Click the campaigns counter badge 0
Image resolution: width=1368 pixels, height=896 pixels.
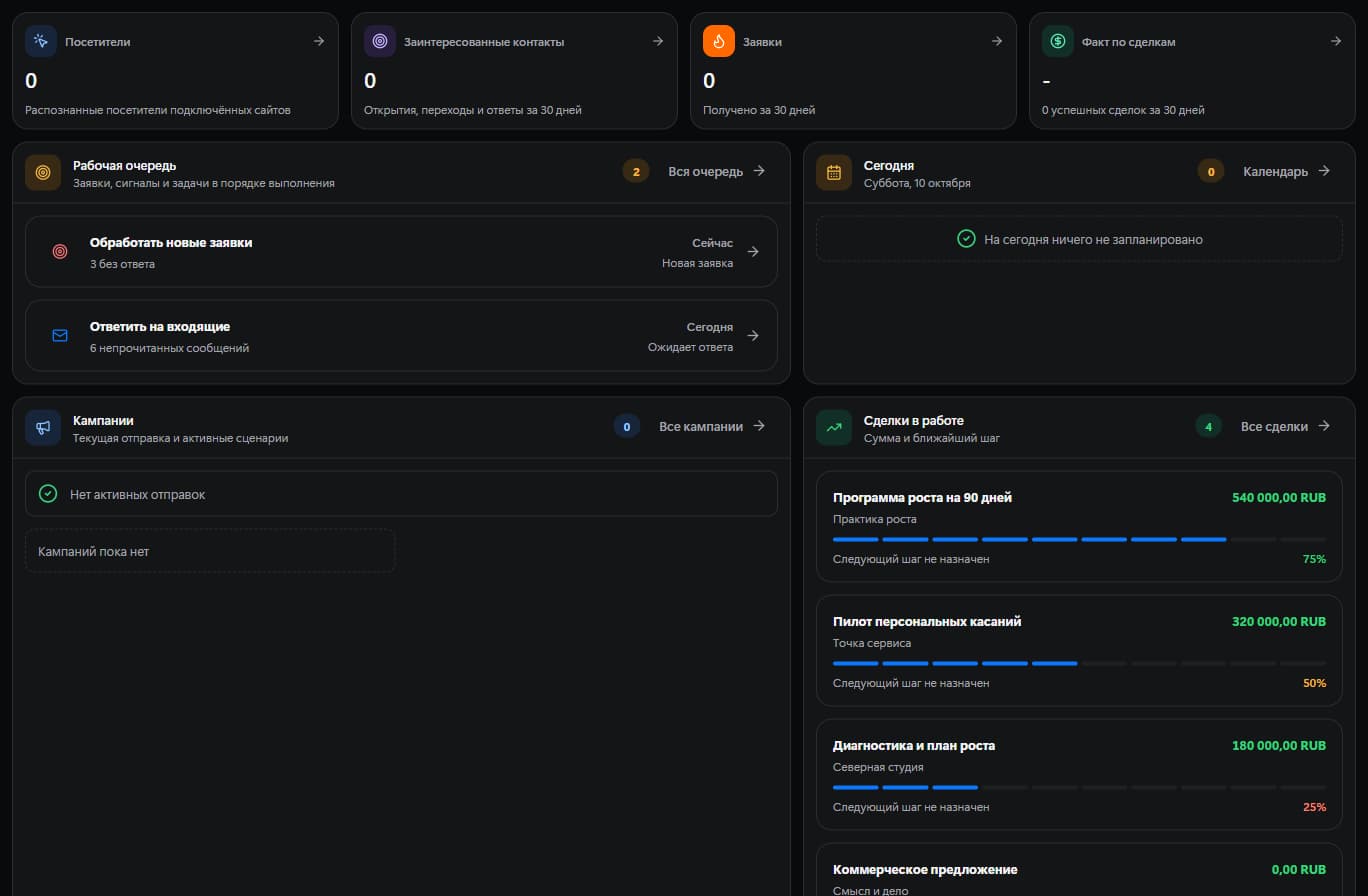[627, 426]
